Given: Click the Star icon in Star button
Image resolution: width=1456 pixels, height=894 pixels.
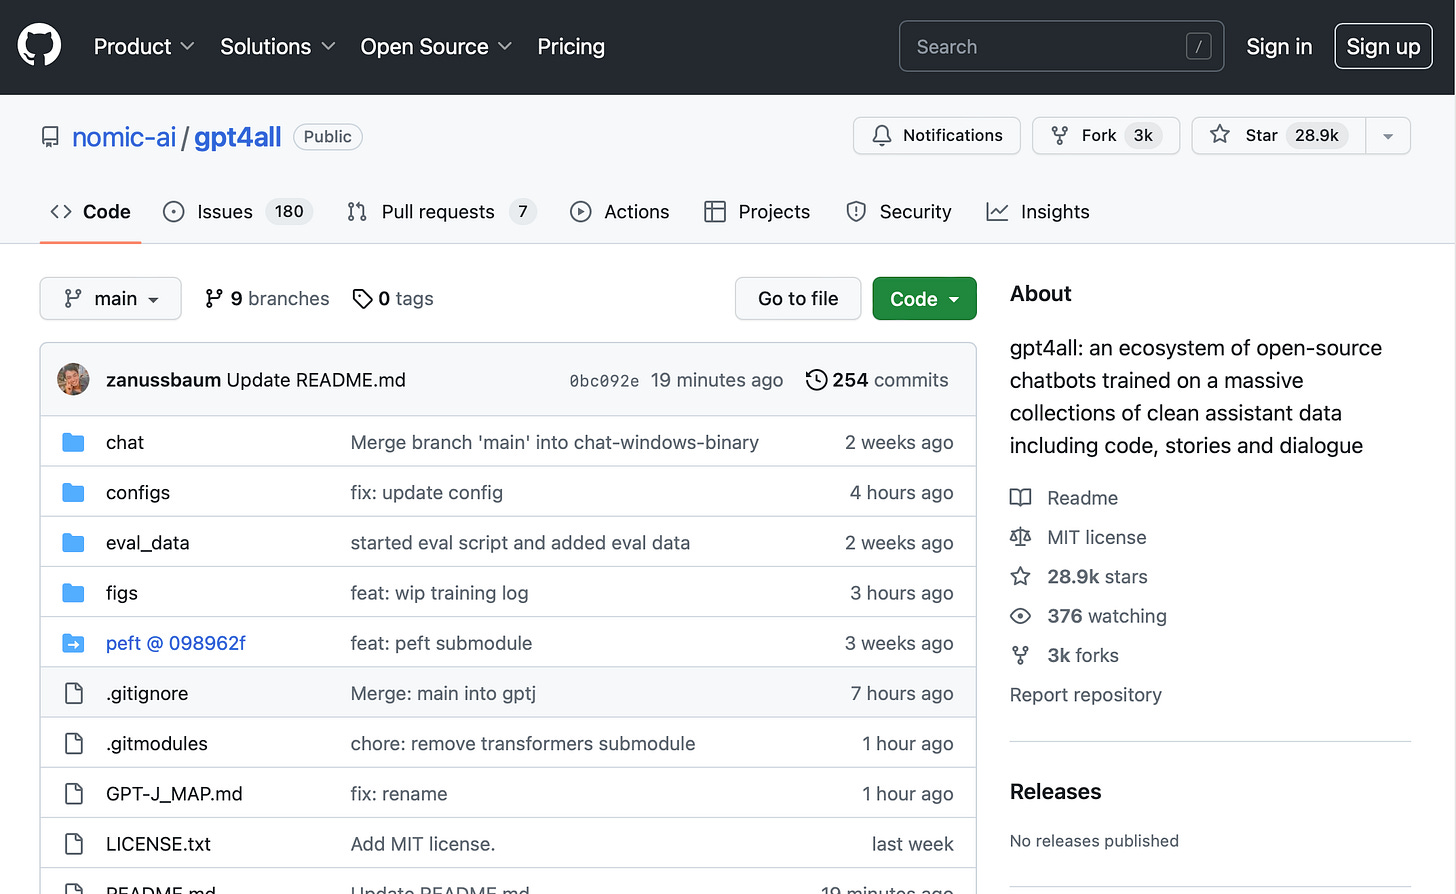Looking at the screenshot, I should (x=1219, y=135).
